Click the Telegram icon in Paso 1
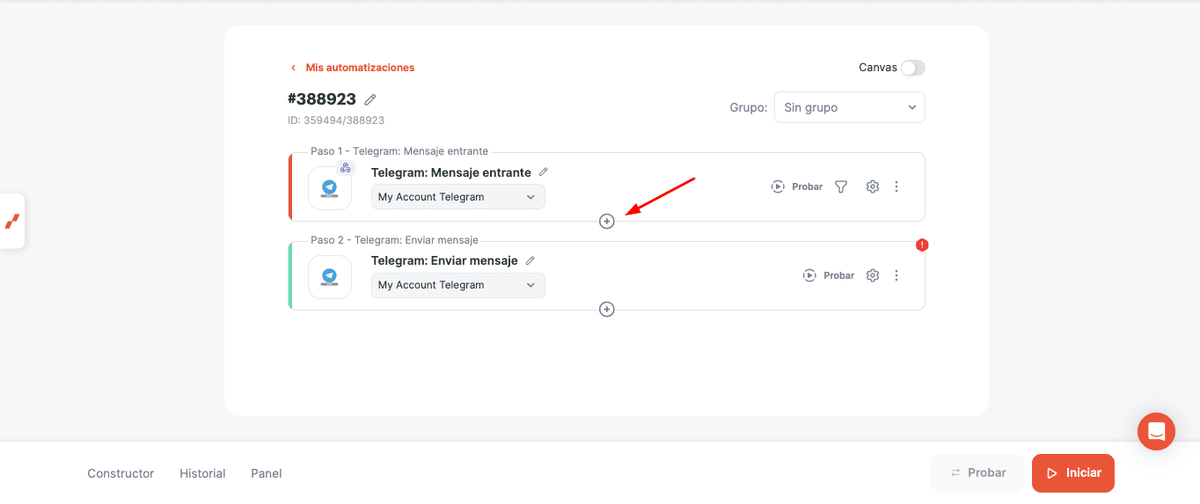Image resolution: width=1200 pixels, height=504 pixels. tap(330, 188)
